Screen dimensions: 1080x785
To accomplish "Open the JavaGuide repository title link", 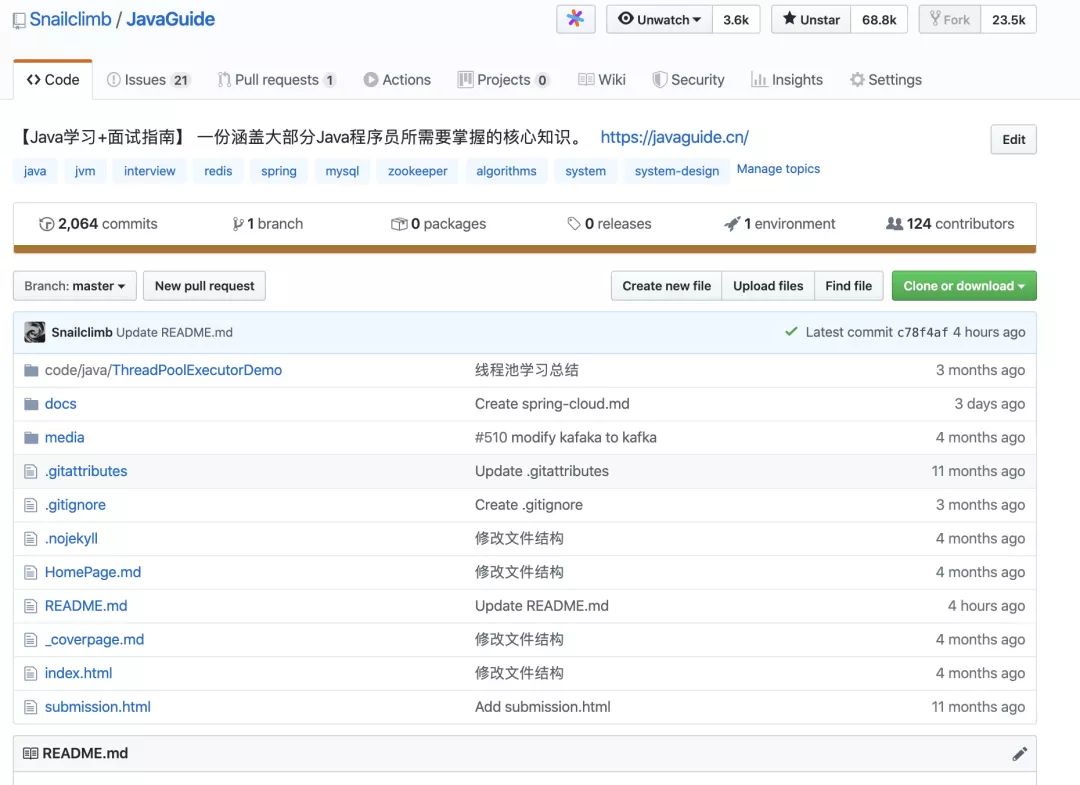I will point(170,19).
